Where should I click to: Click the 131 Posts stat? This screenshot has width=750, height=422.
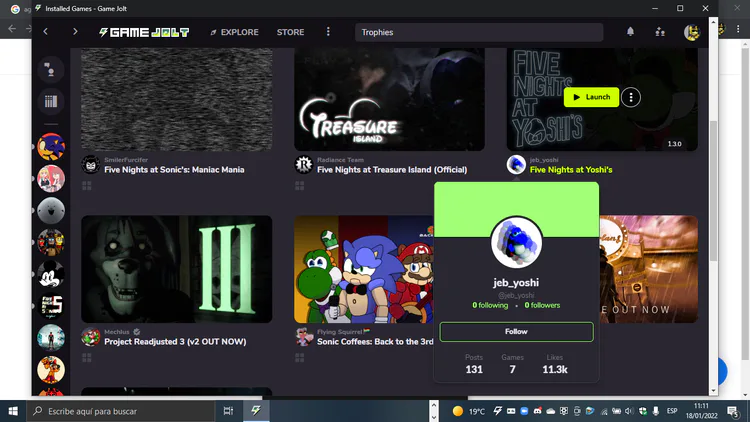coord(474,364)
